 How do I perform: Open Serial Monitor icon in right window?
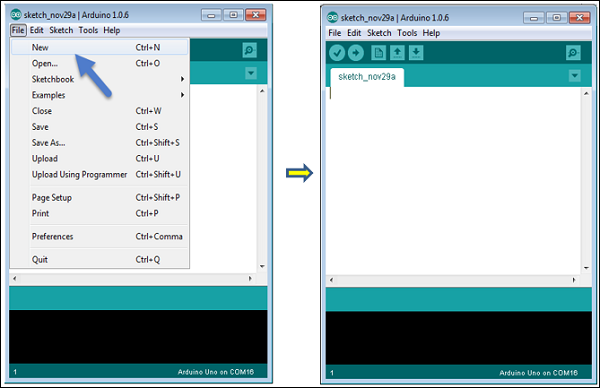(x=573, y=53)
